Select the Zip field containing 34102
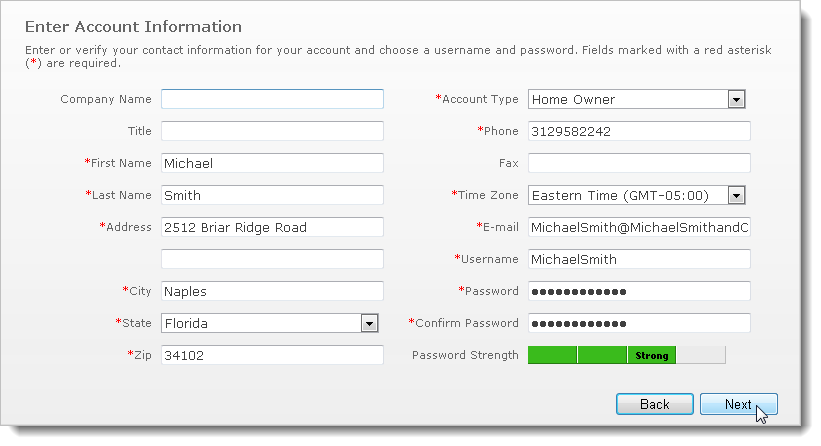Viewport: 821px width, 446px height. coord(272,355)
